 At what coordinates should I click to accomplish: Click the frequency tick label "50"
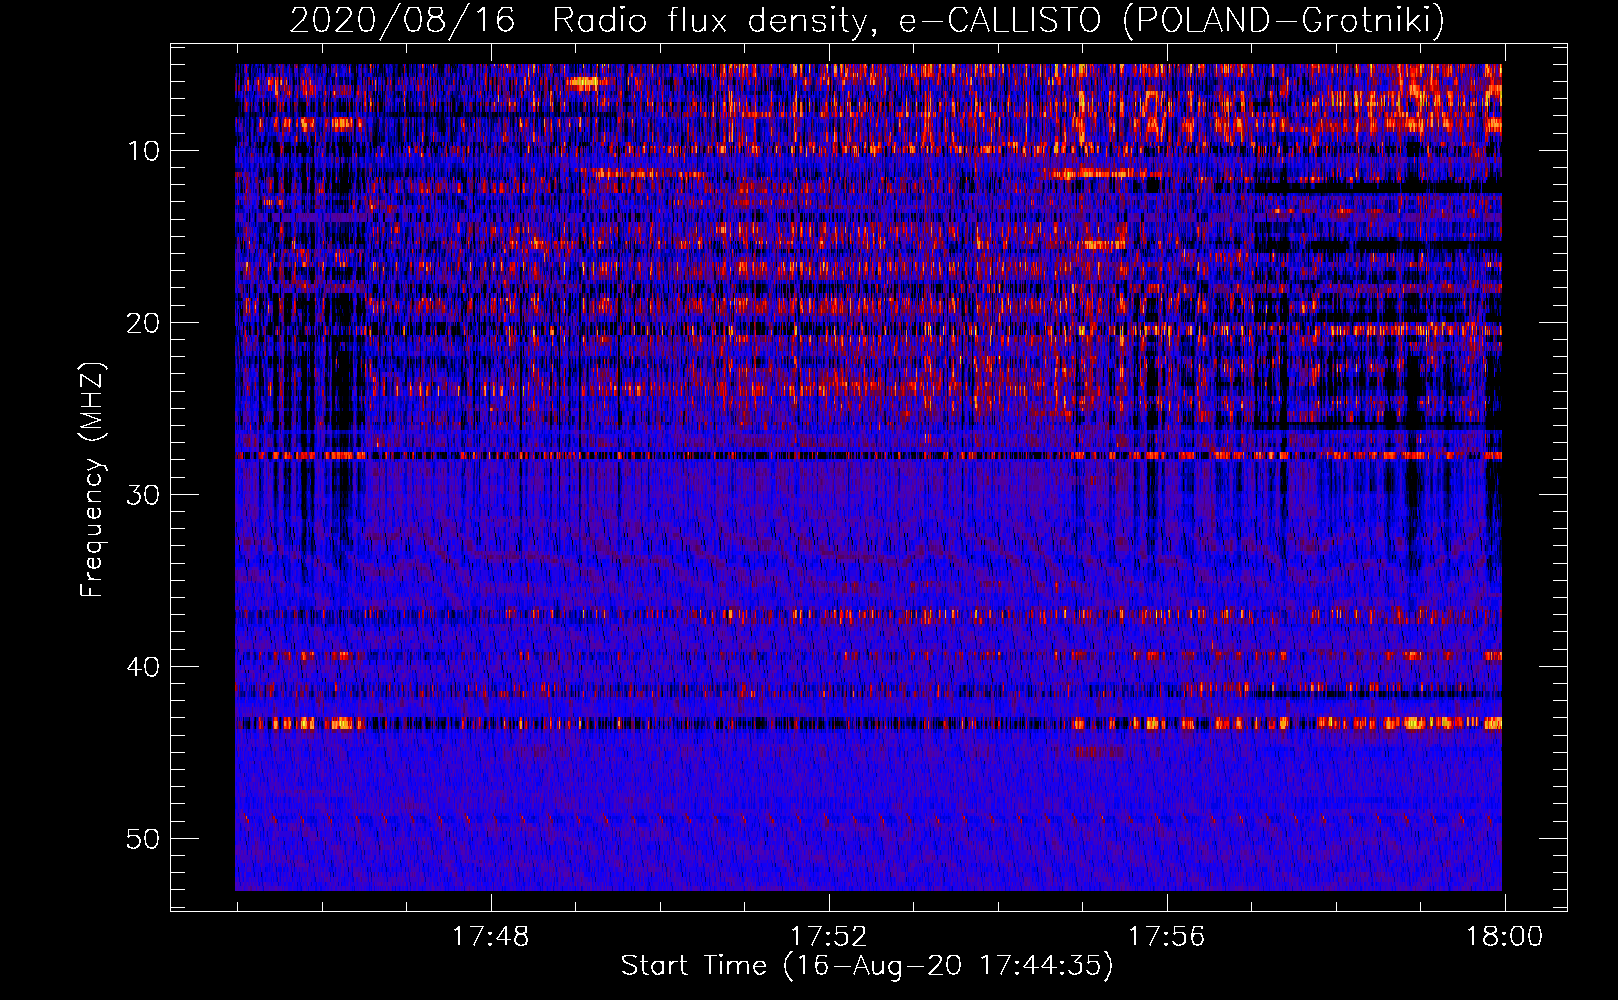pyautogui.click(x=143, y=839)
